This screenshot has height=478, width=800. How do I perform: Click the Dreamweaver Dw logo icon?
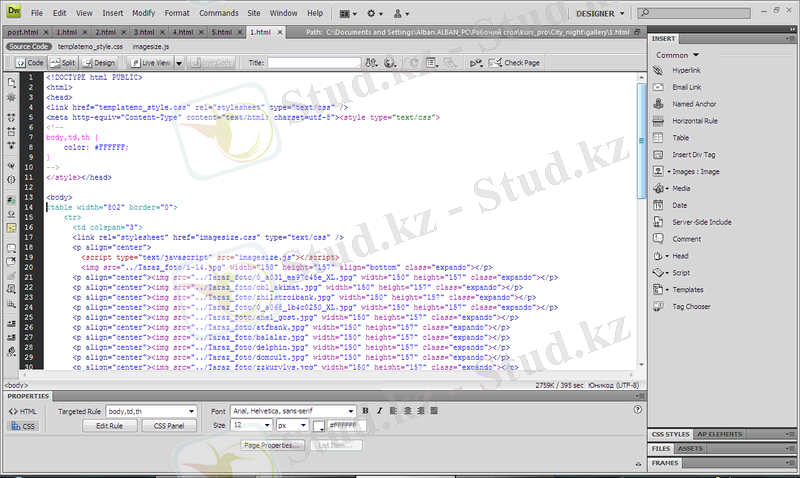click(14, 12)
